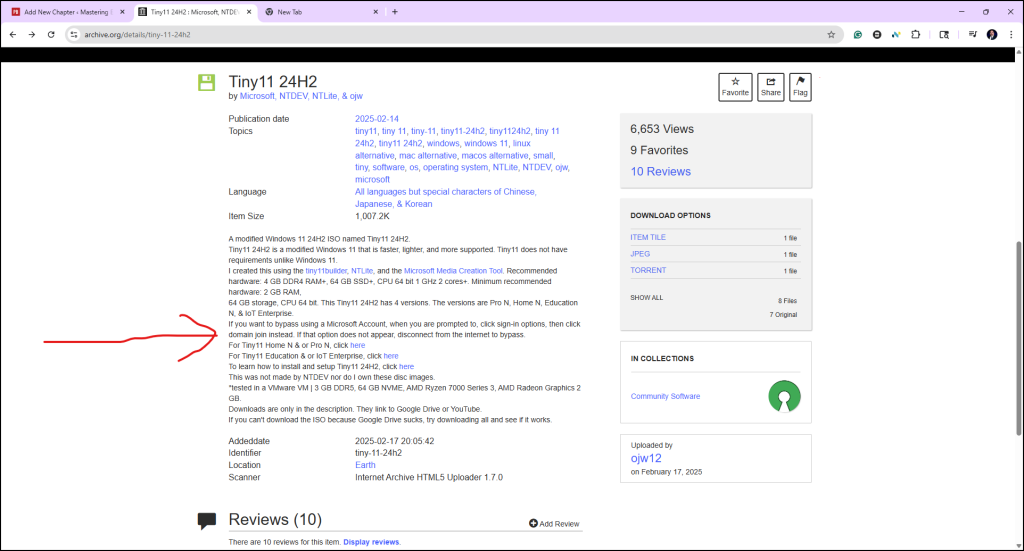Reload the page with the refresh icon
The image size is (1024, 551).
(x=51, y=35)
